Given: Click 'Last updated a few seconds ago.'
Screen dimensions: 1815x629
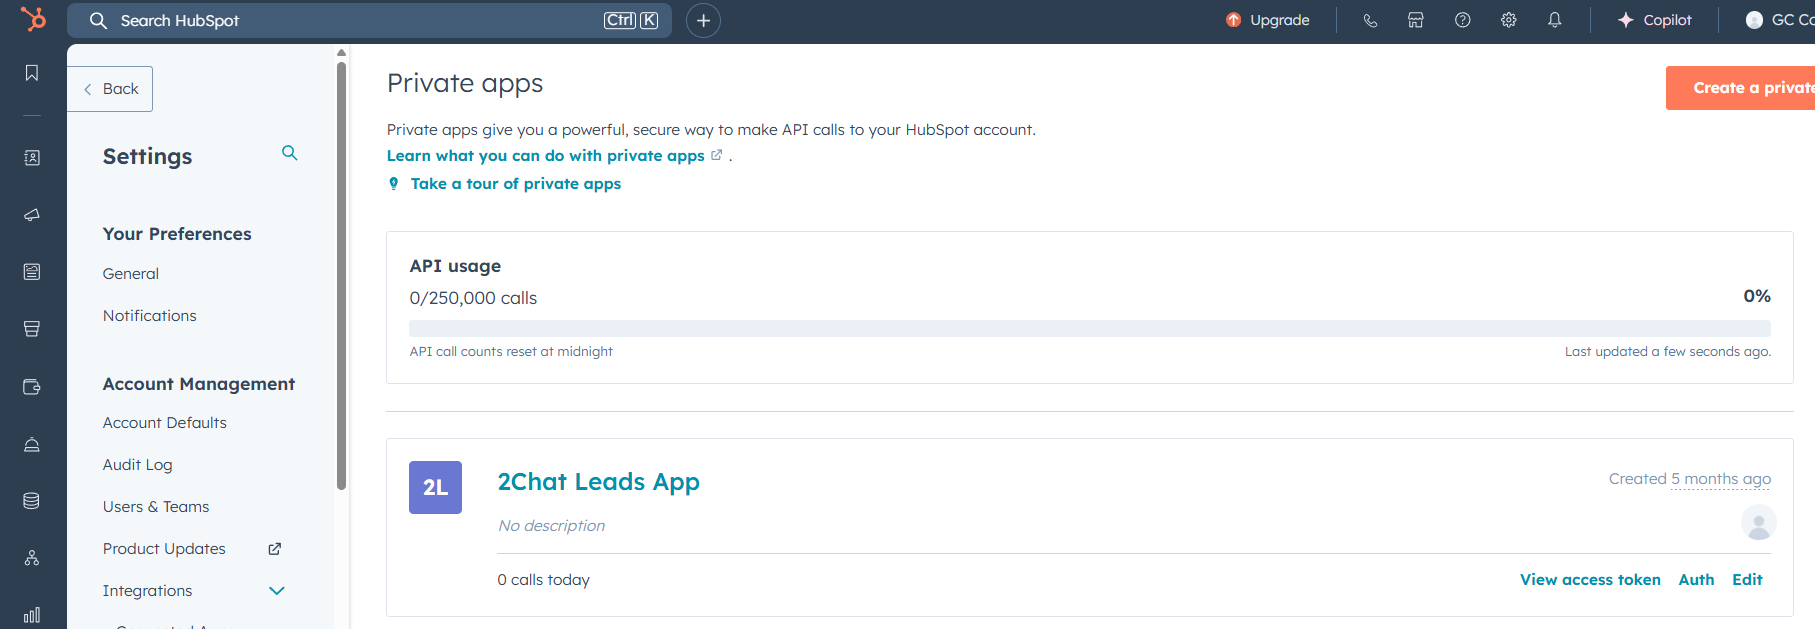Looking at the screenshot, I should 1668,352.
